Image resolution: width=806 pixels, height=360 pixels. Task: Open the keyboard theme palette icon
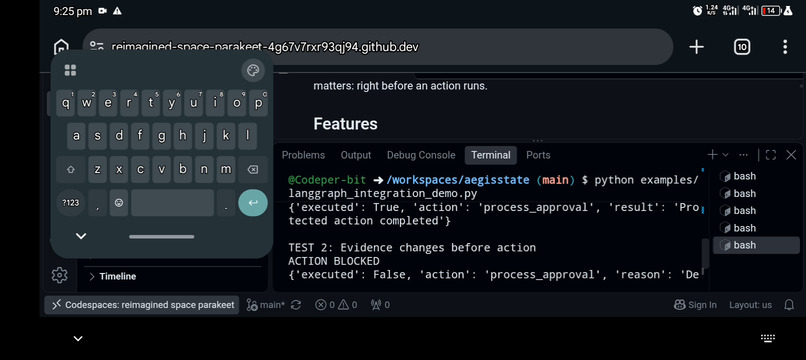pos(253,70)
